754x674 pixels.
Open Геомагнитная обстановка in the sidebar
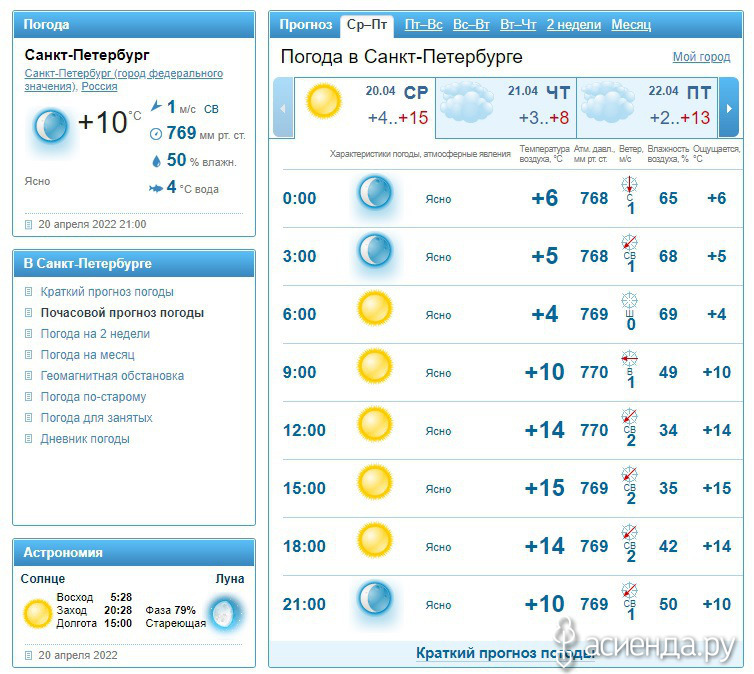point(112,375)
